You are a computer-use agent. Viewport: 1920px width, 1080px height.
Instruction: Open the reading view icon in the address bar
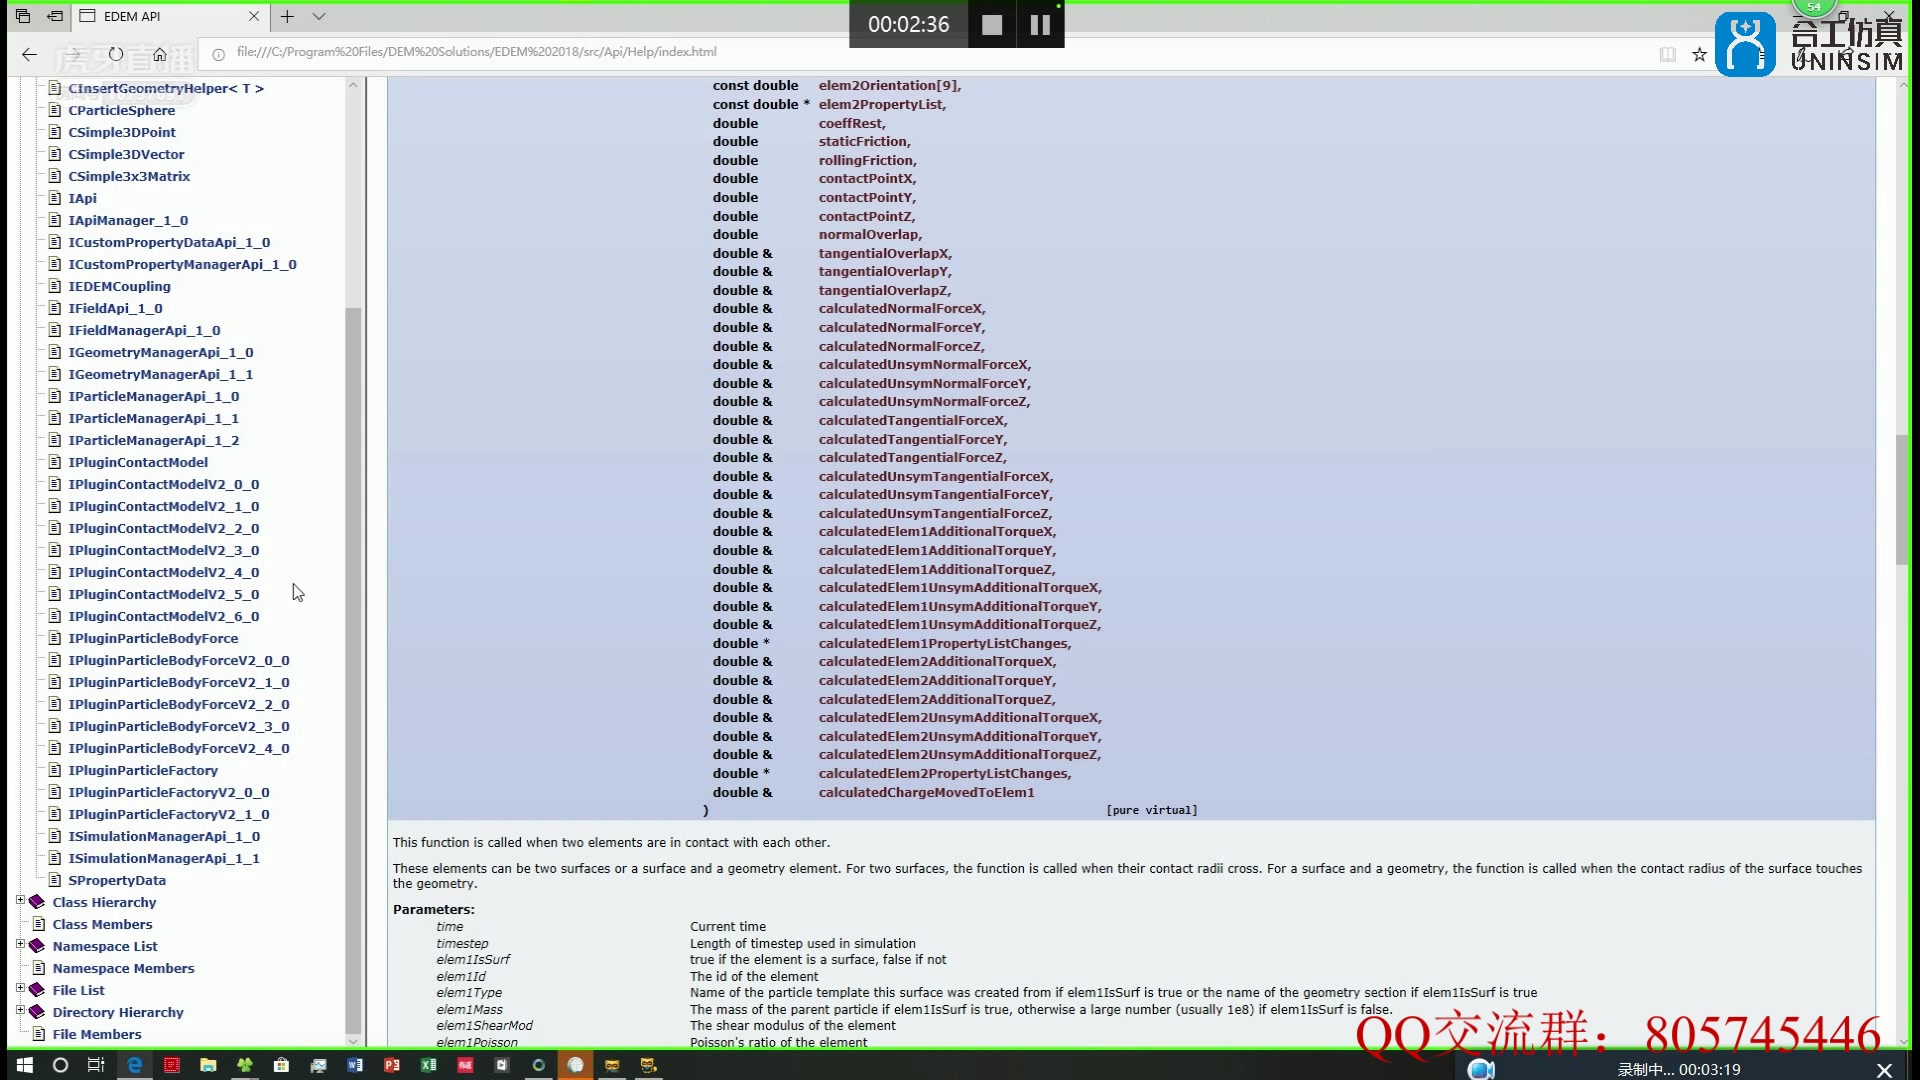pyautogui.click(x=1667, y=54)
